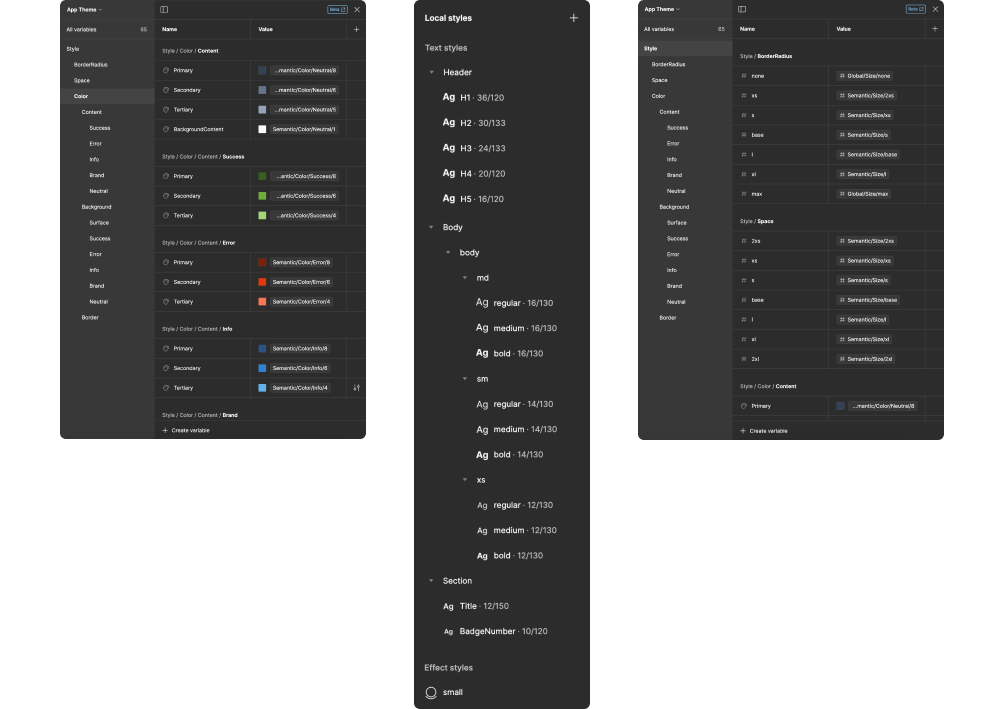Click the number type icon beside 2xl variable

744,358
